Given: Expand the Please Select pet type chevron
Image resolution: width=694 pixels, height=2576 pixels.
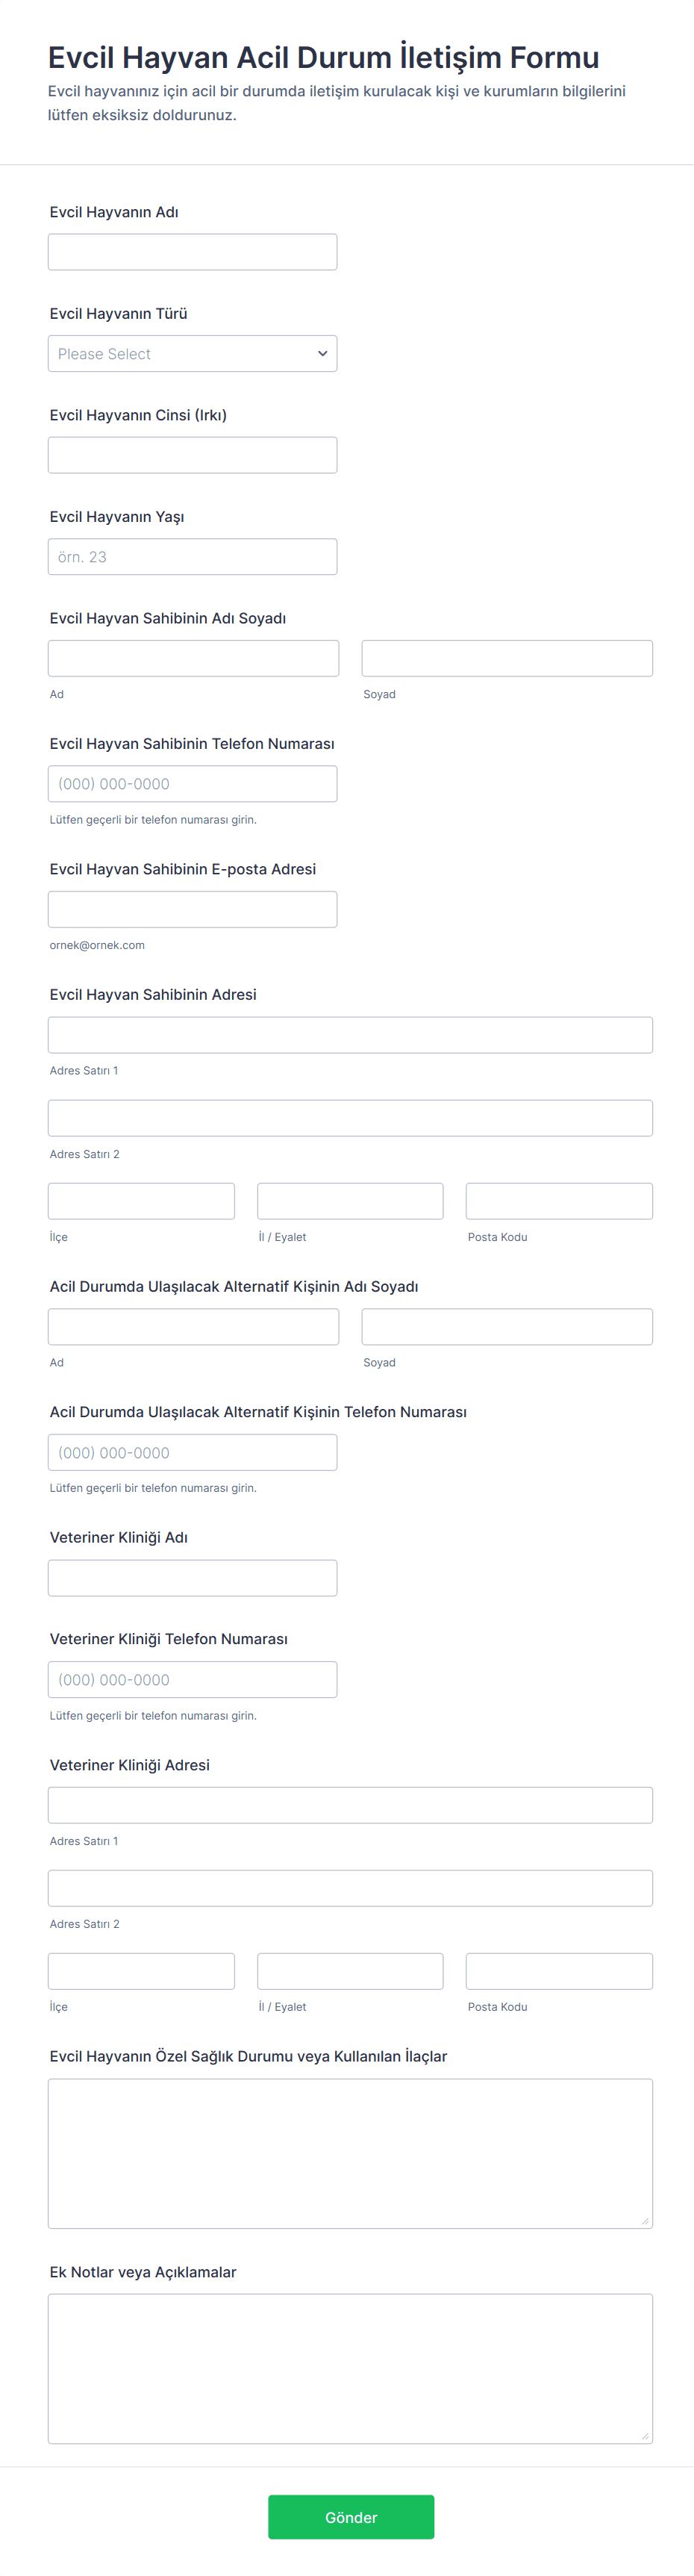Looking at the screenshot, I should pyautogui.click(x=322, y=353).
